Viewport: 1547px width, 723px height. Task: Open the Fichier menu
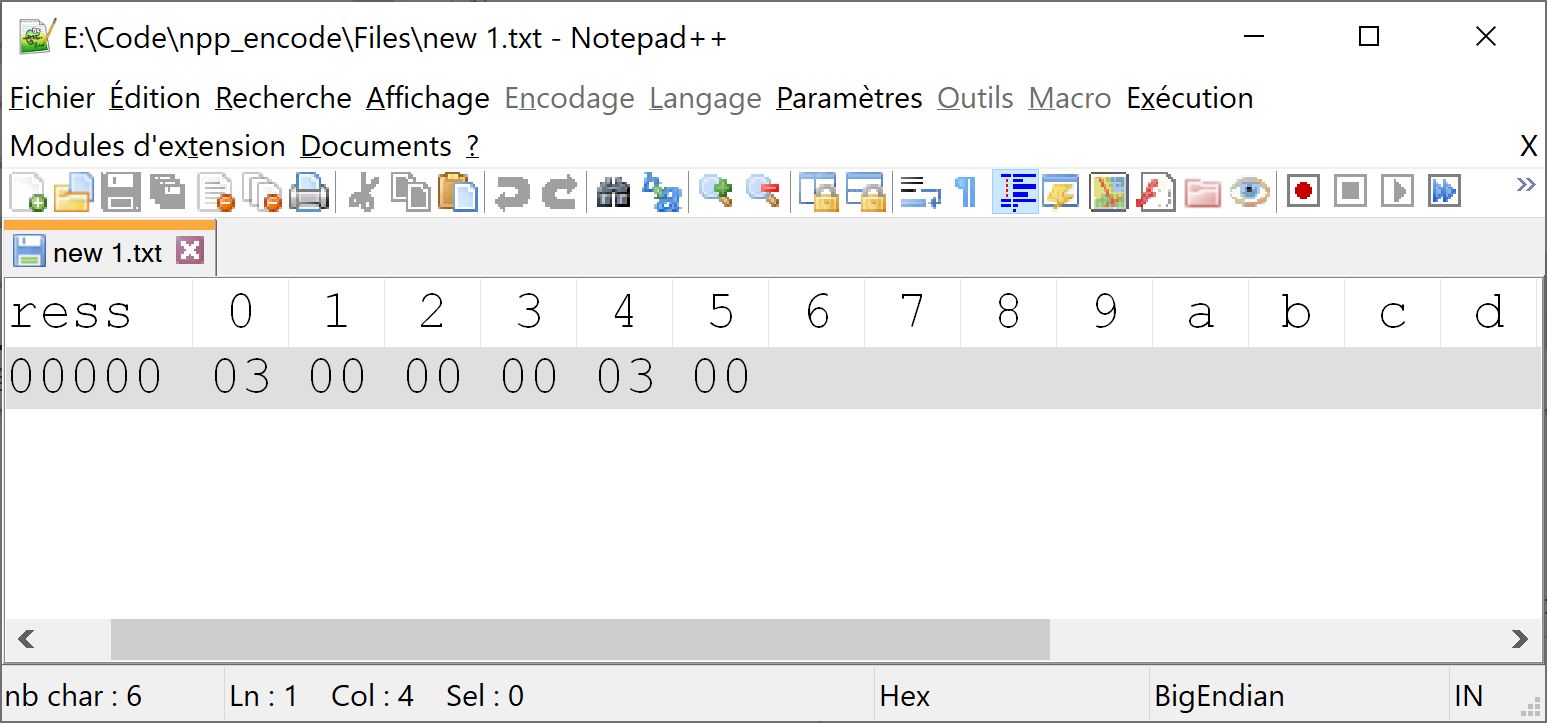point(51,98)
